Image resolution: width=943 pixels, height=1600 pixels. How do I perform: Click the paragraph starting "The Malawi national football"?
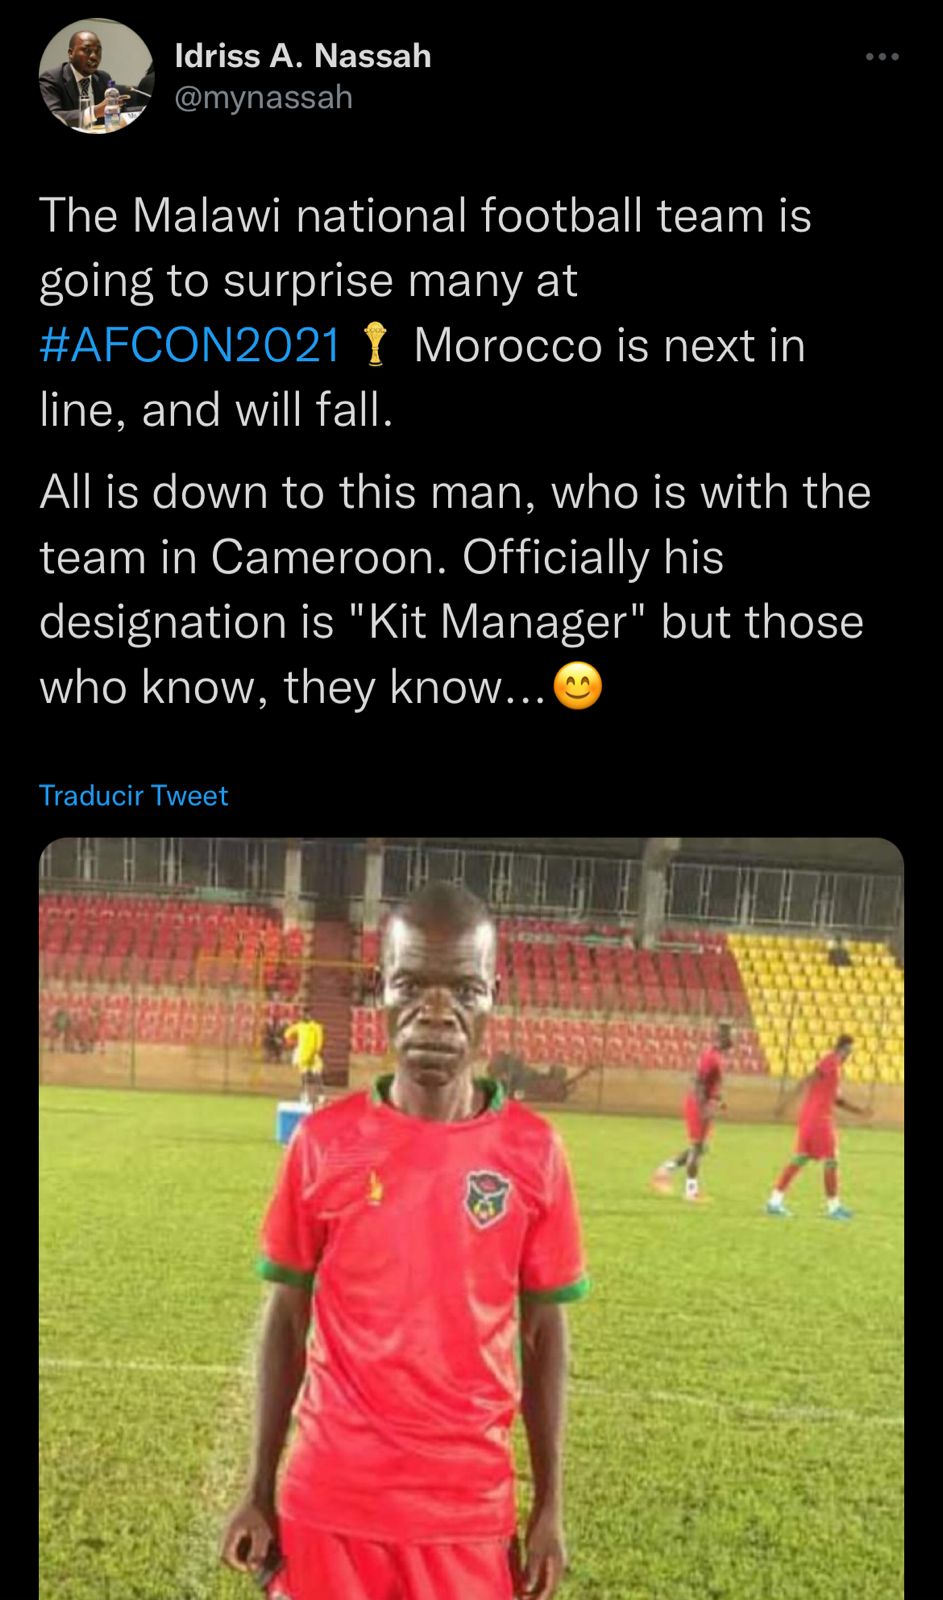tap(425, 312)
